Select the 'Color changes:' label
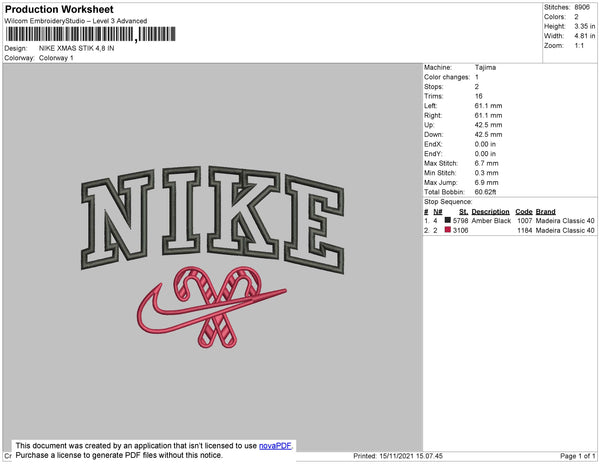600x464 pixels. click(447, 77)
